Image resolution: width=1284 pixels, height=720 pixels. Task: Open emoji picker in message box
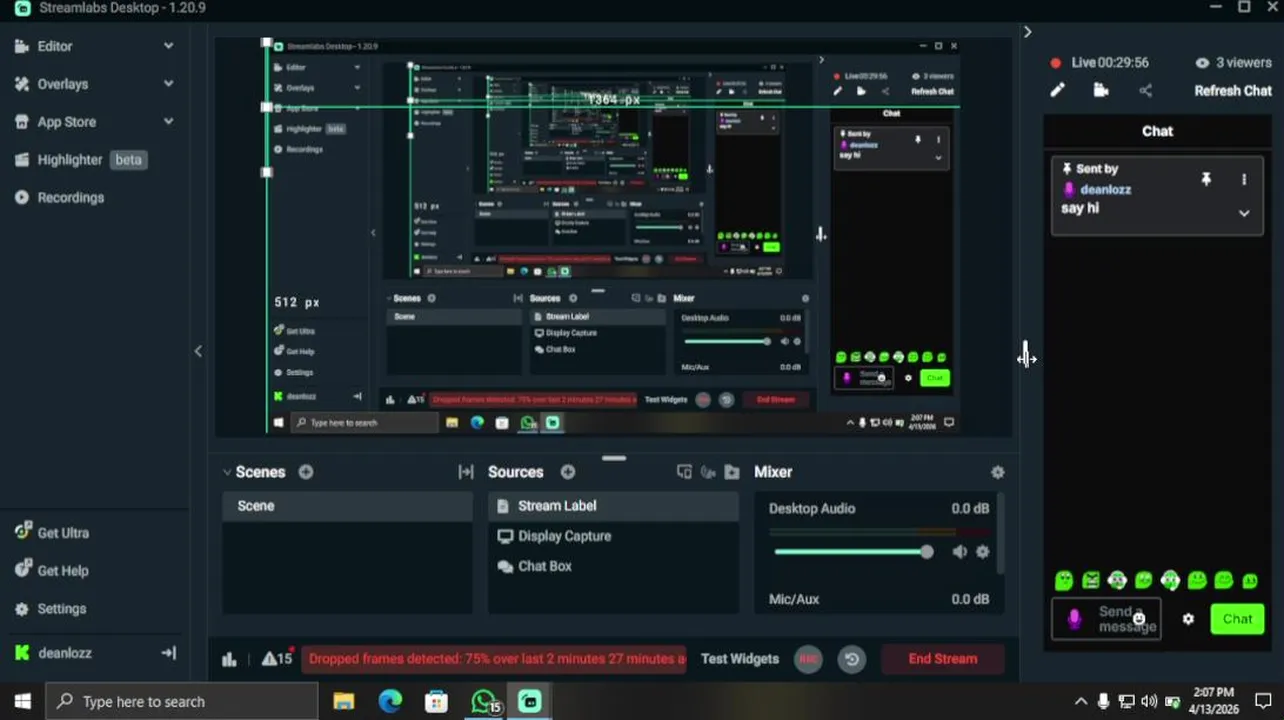tap(1139, 619)
